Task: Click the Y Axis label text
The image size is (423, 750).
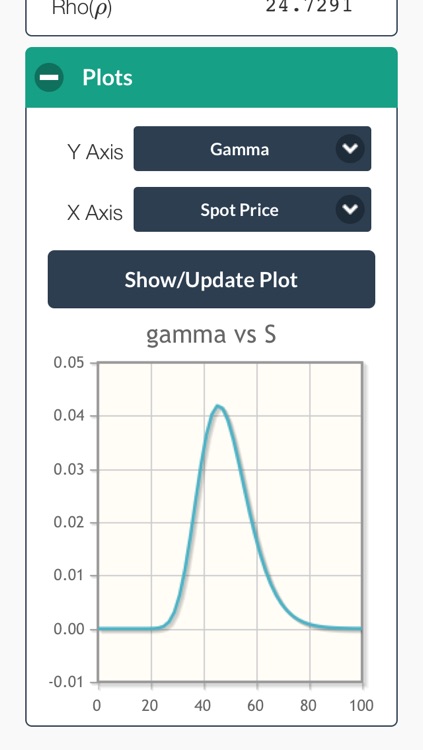Action: 95,152
